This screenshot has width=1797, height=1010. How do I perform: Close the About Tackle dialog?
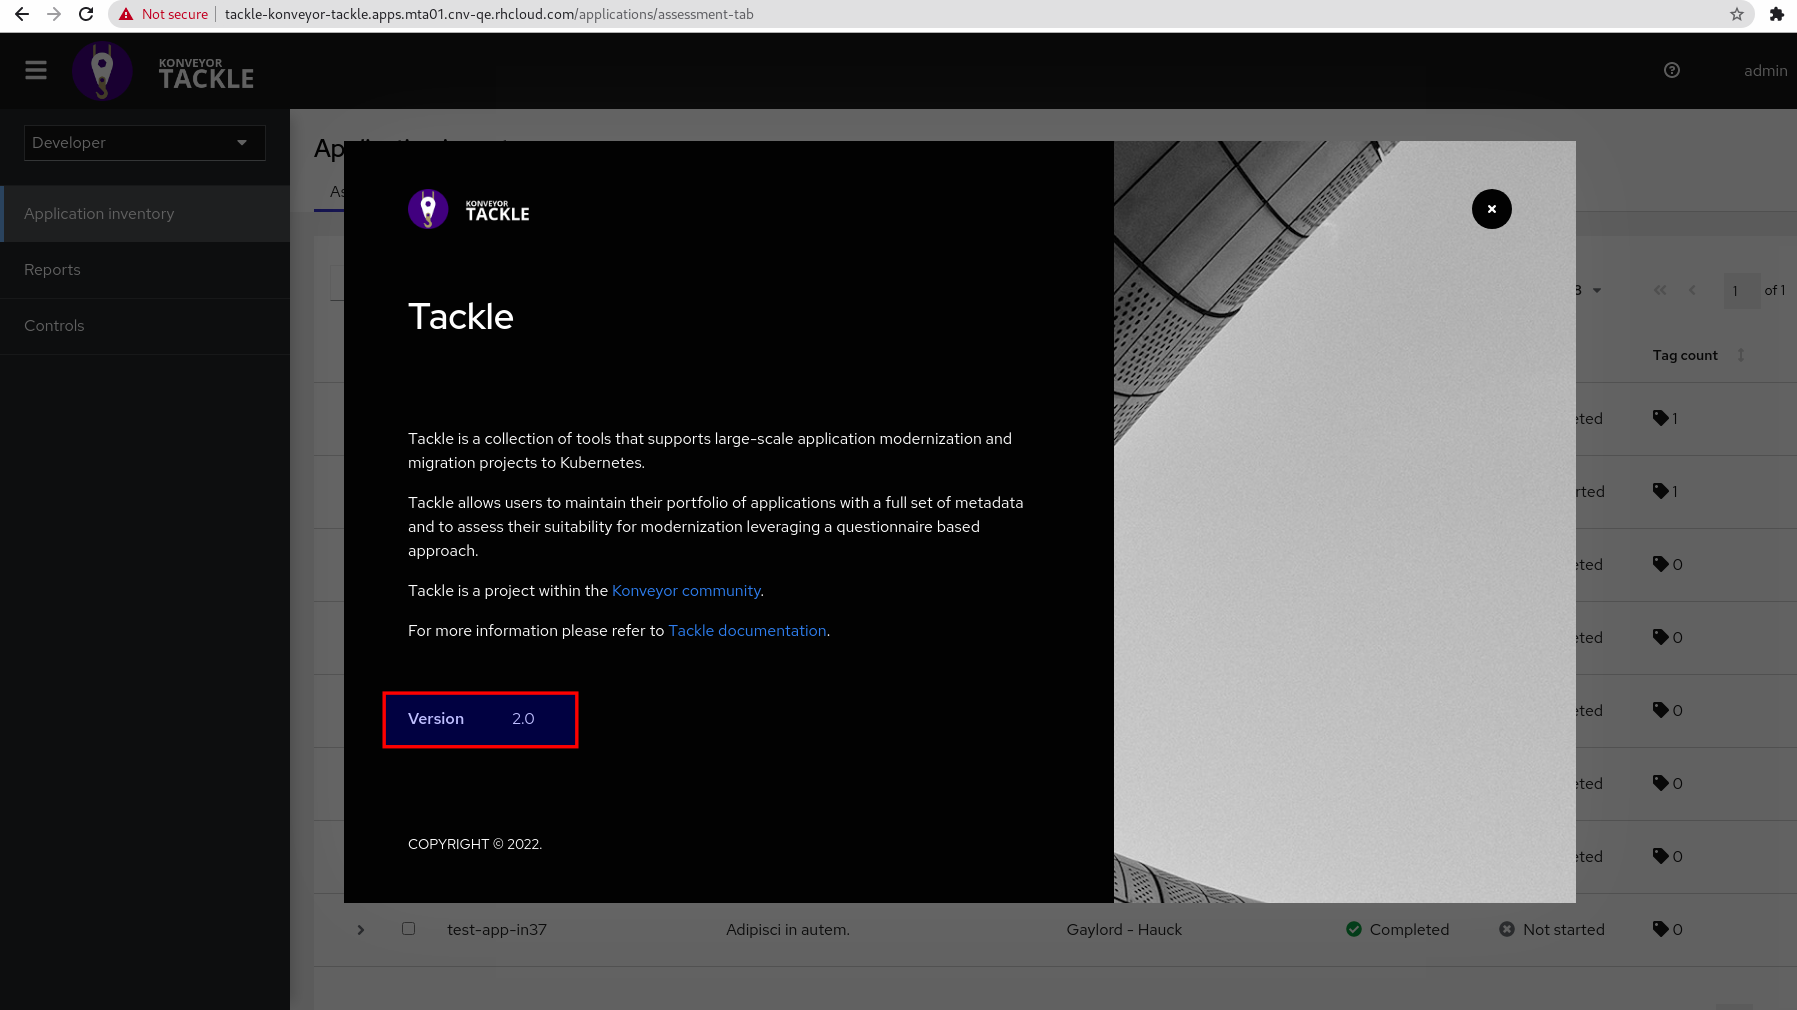pyautogui.click(x=1492, y=209)
